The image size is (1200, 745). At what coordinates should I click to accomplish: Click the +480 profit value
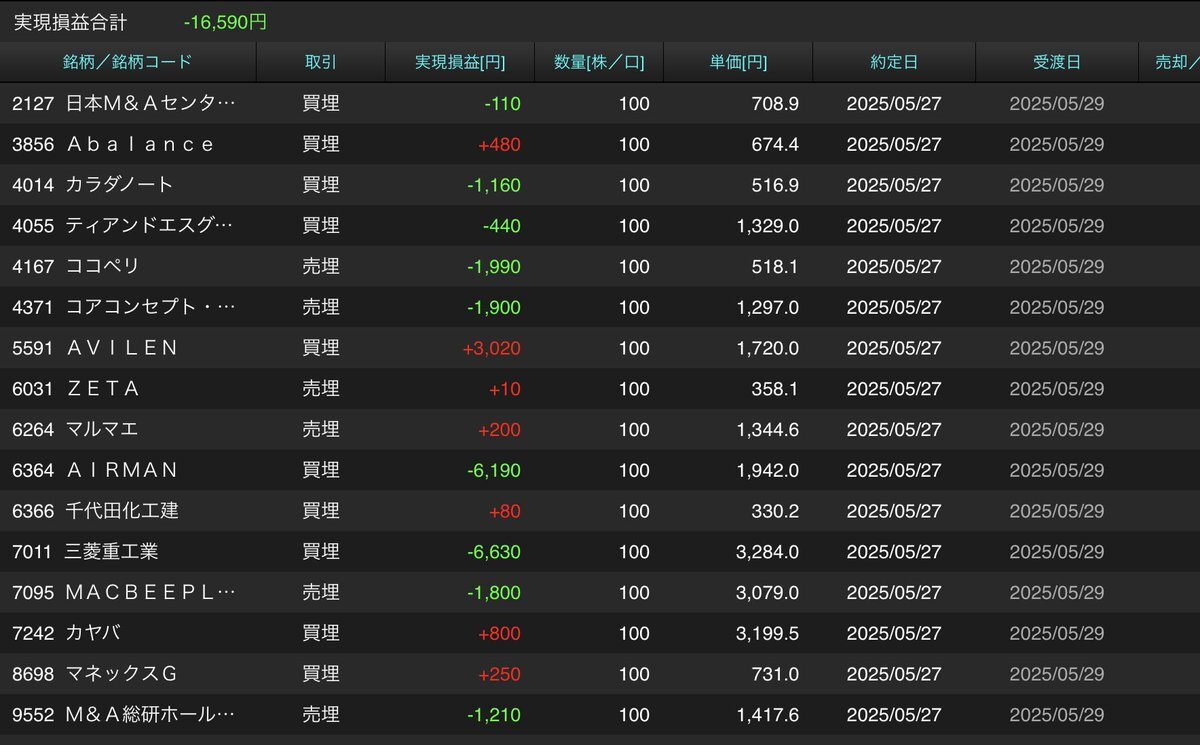499,144
